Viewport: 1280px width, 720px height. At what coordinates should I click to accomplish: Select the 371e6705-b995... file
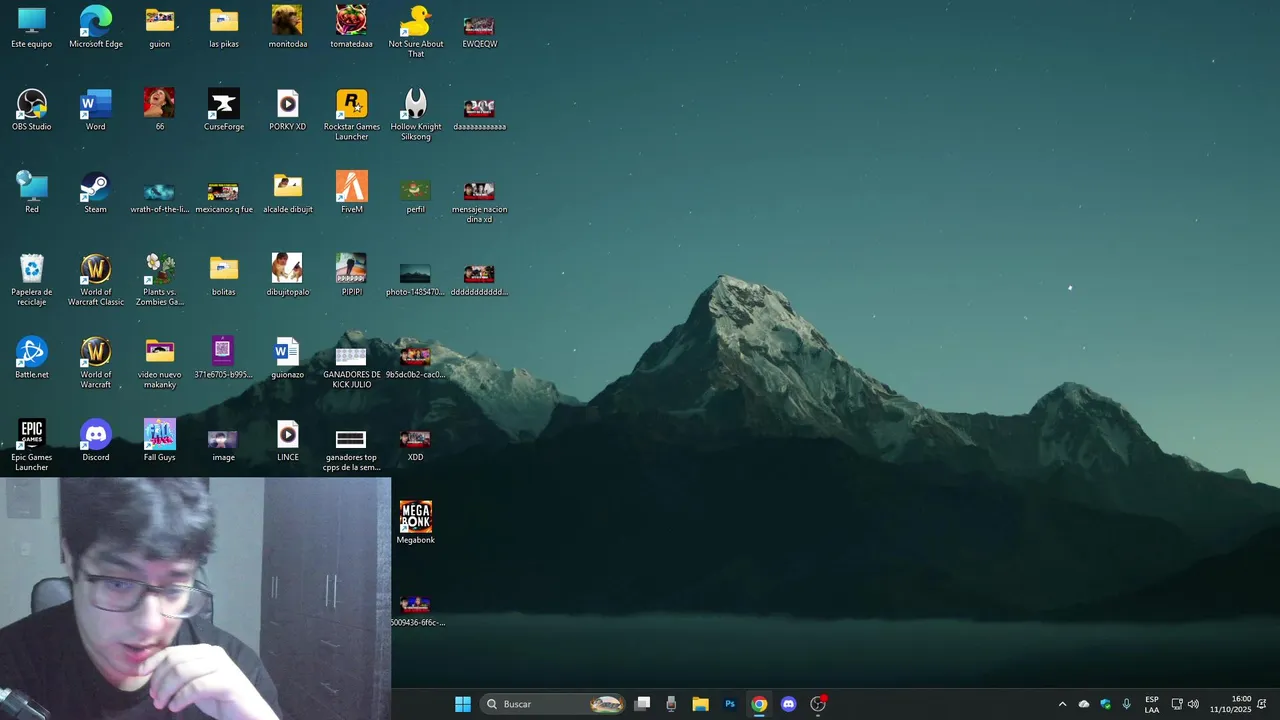pyautogui.click(x=224, y=358)
